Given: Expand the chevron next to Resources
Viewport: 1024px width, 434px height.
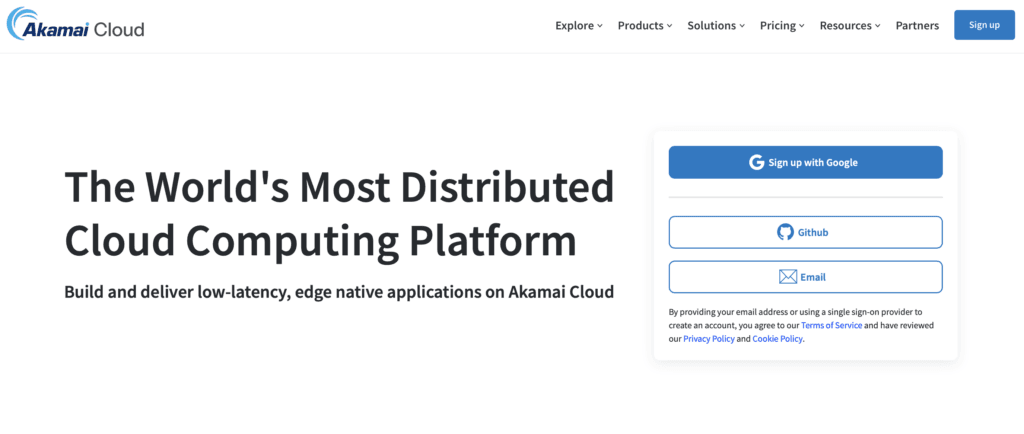Looking at the screenshot, I should point(878,26).
